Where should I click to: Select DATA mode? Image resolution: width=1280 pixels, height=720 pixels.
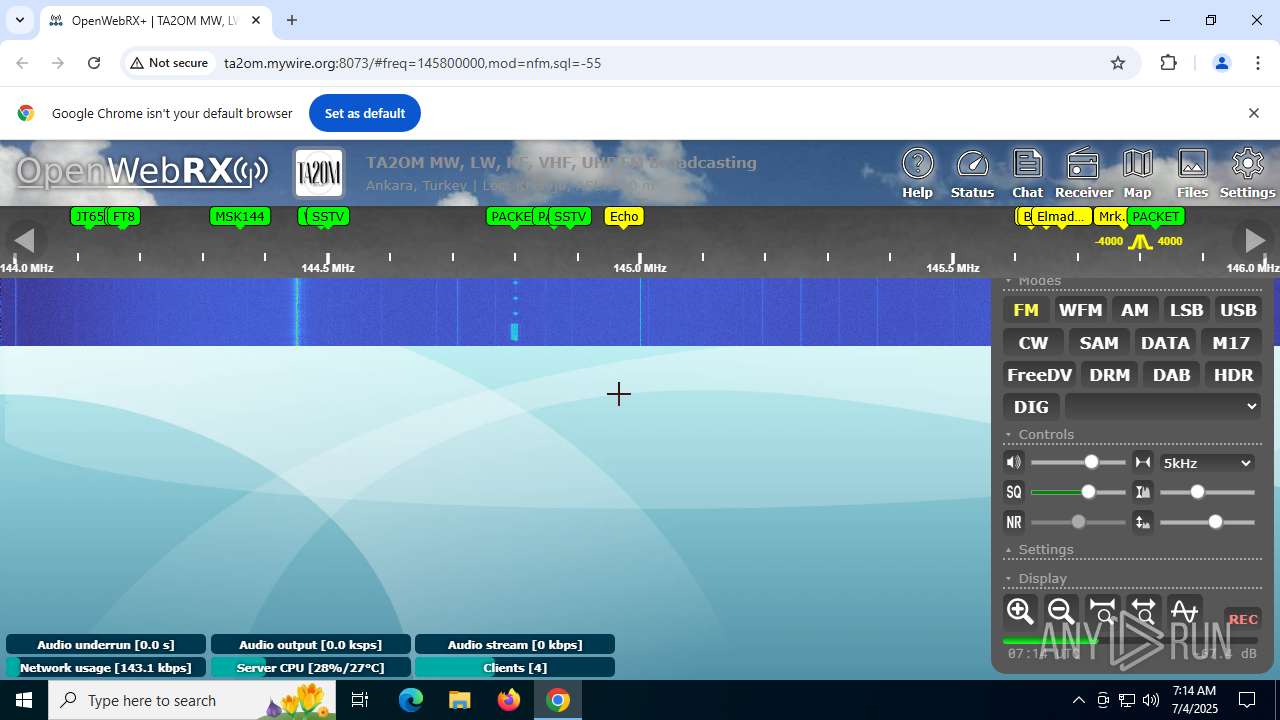[1165, 343]
